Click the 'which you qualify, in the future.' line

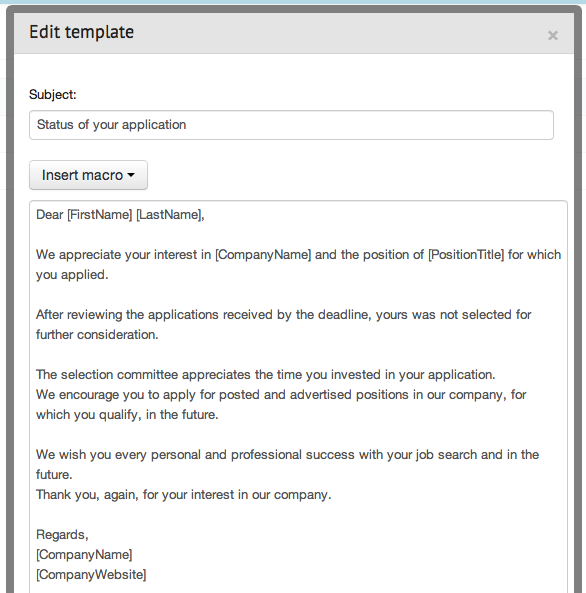tap(127, 415)
